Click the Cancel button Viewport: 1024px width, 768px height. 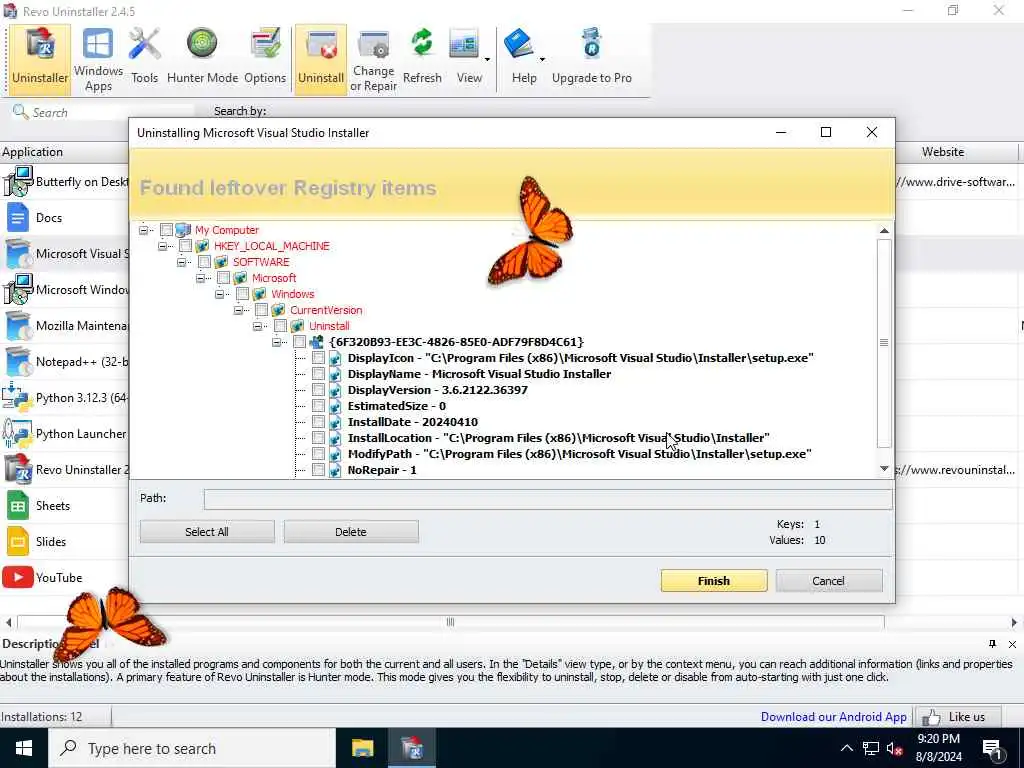tap(829, 581)
